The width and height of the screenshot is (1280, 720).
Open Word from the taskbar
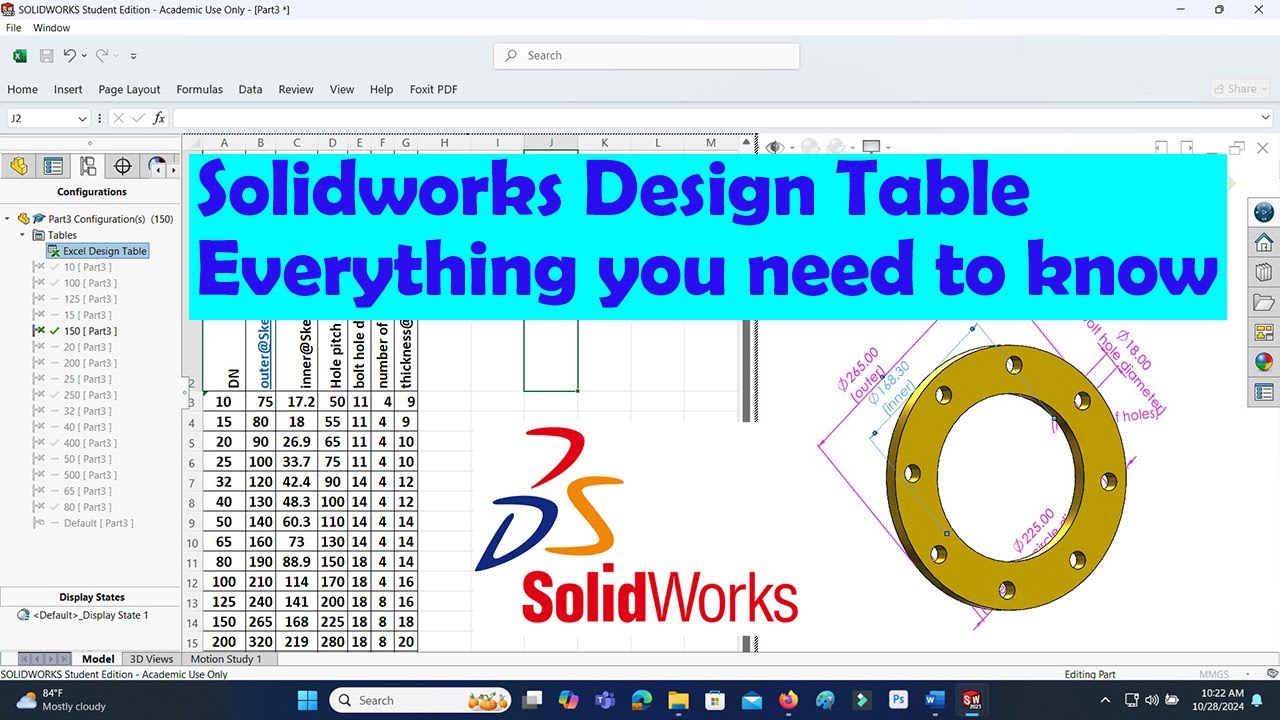[934, 700]
